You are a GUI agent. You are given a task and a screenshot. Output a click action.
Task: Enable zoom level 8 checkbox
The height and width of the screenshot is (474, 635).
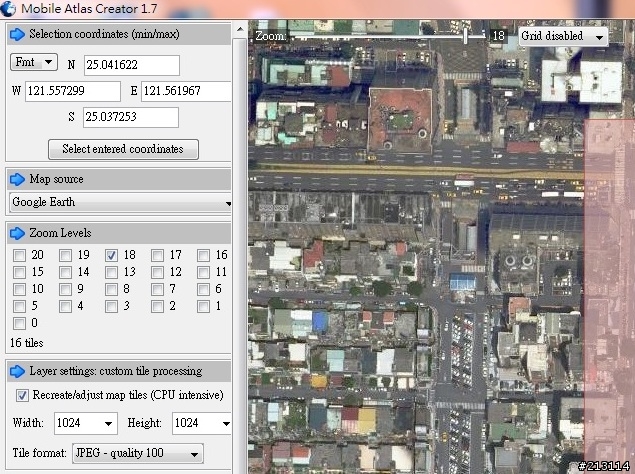point(111,289)
